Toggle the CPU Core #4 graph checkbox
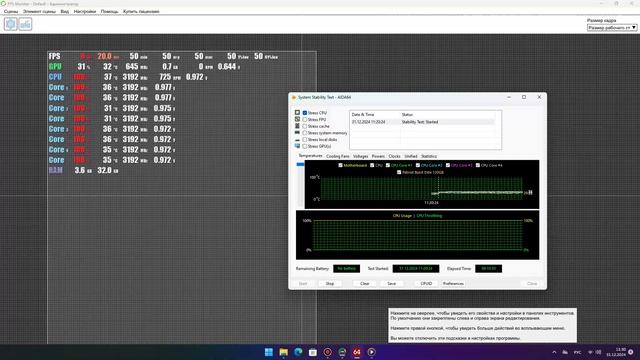The height and width of the screenshot is (360, 640). 478,165
